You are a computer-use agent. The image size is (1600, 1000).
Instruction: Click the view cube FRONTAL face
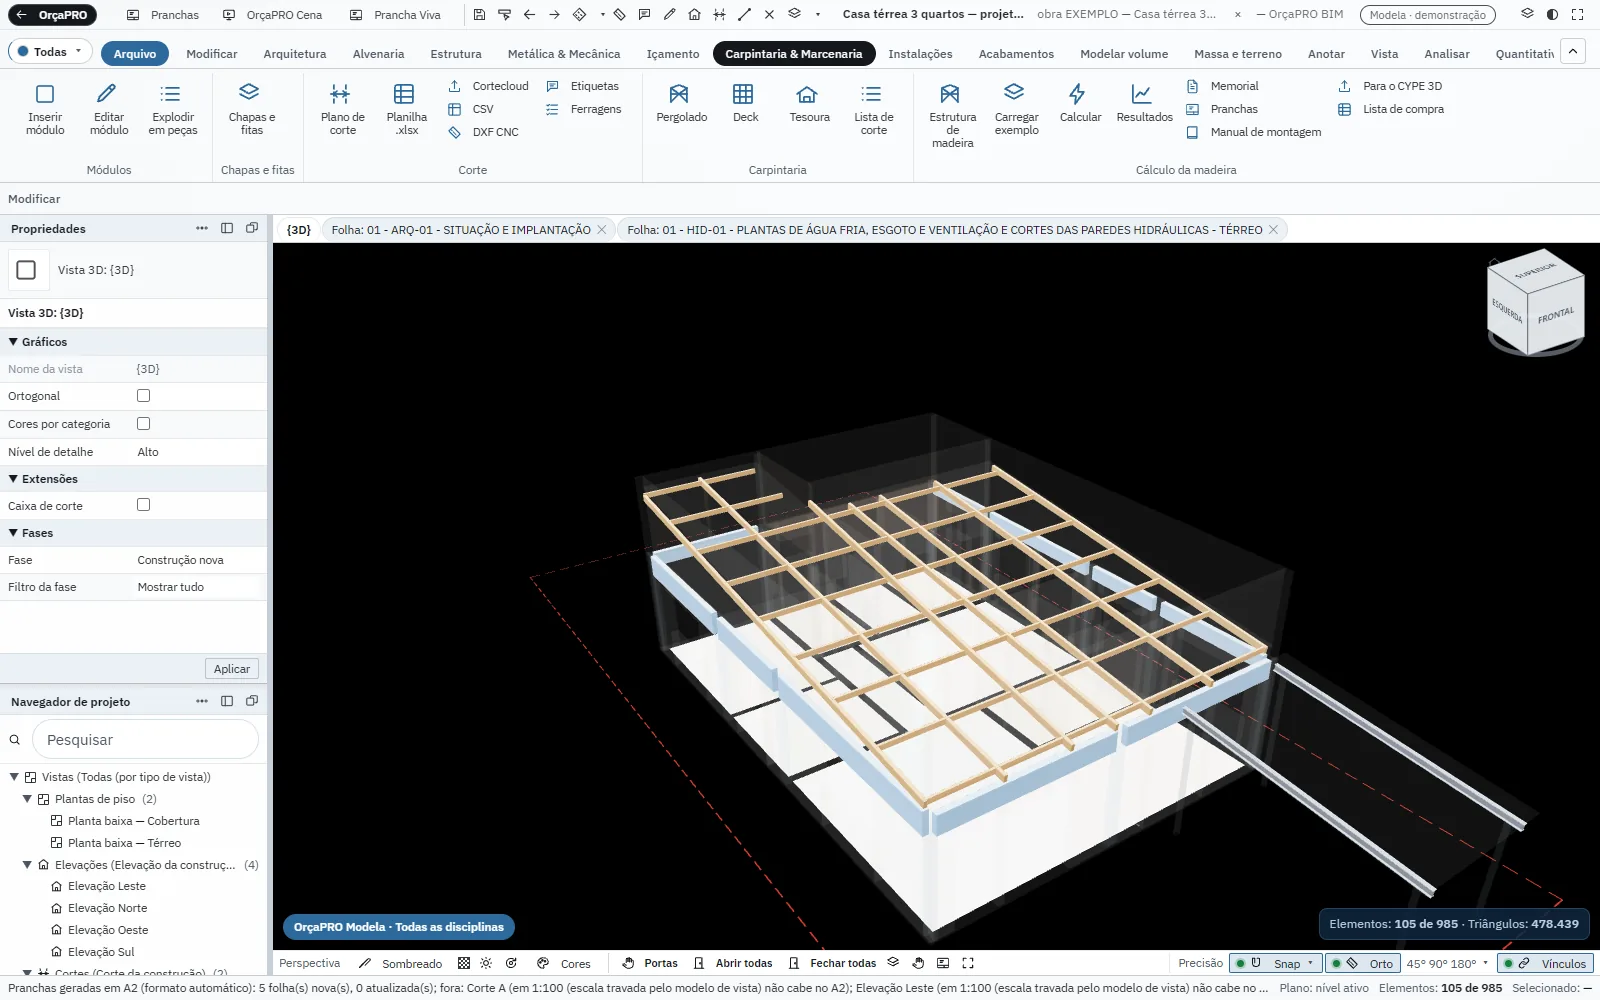tap(1555, 315)
